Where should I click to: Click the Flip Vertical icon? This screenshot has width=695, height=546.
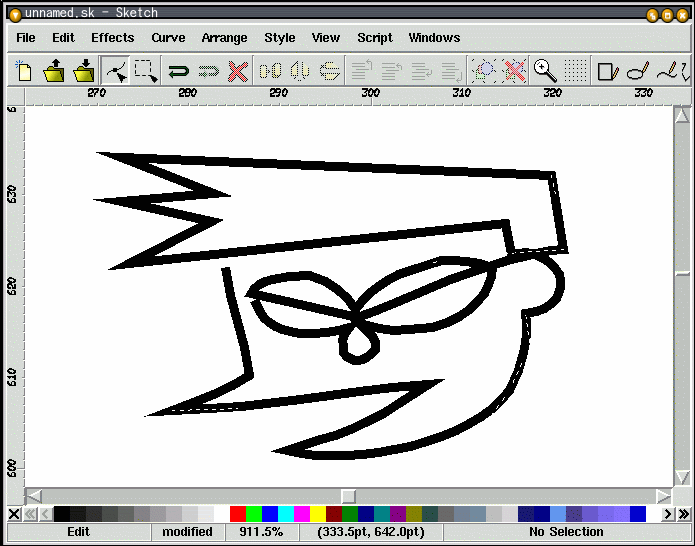point(329,71)
